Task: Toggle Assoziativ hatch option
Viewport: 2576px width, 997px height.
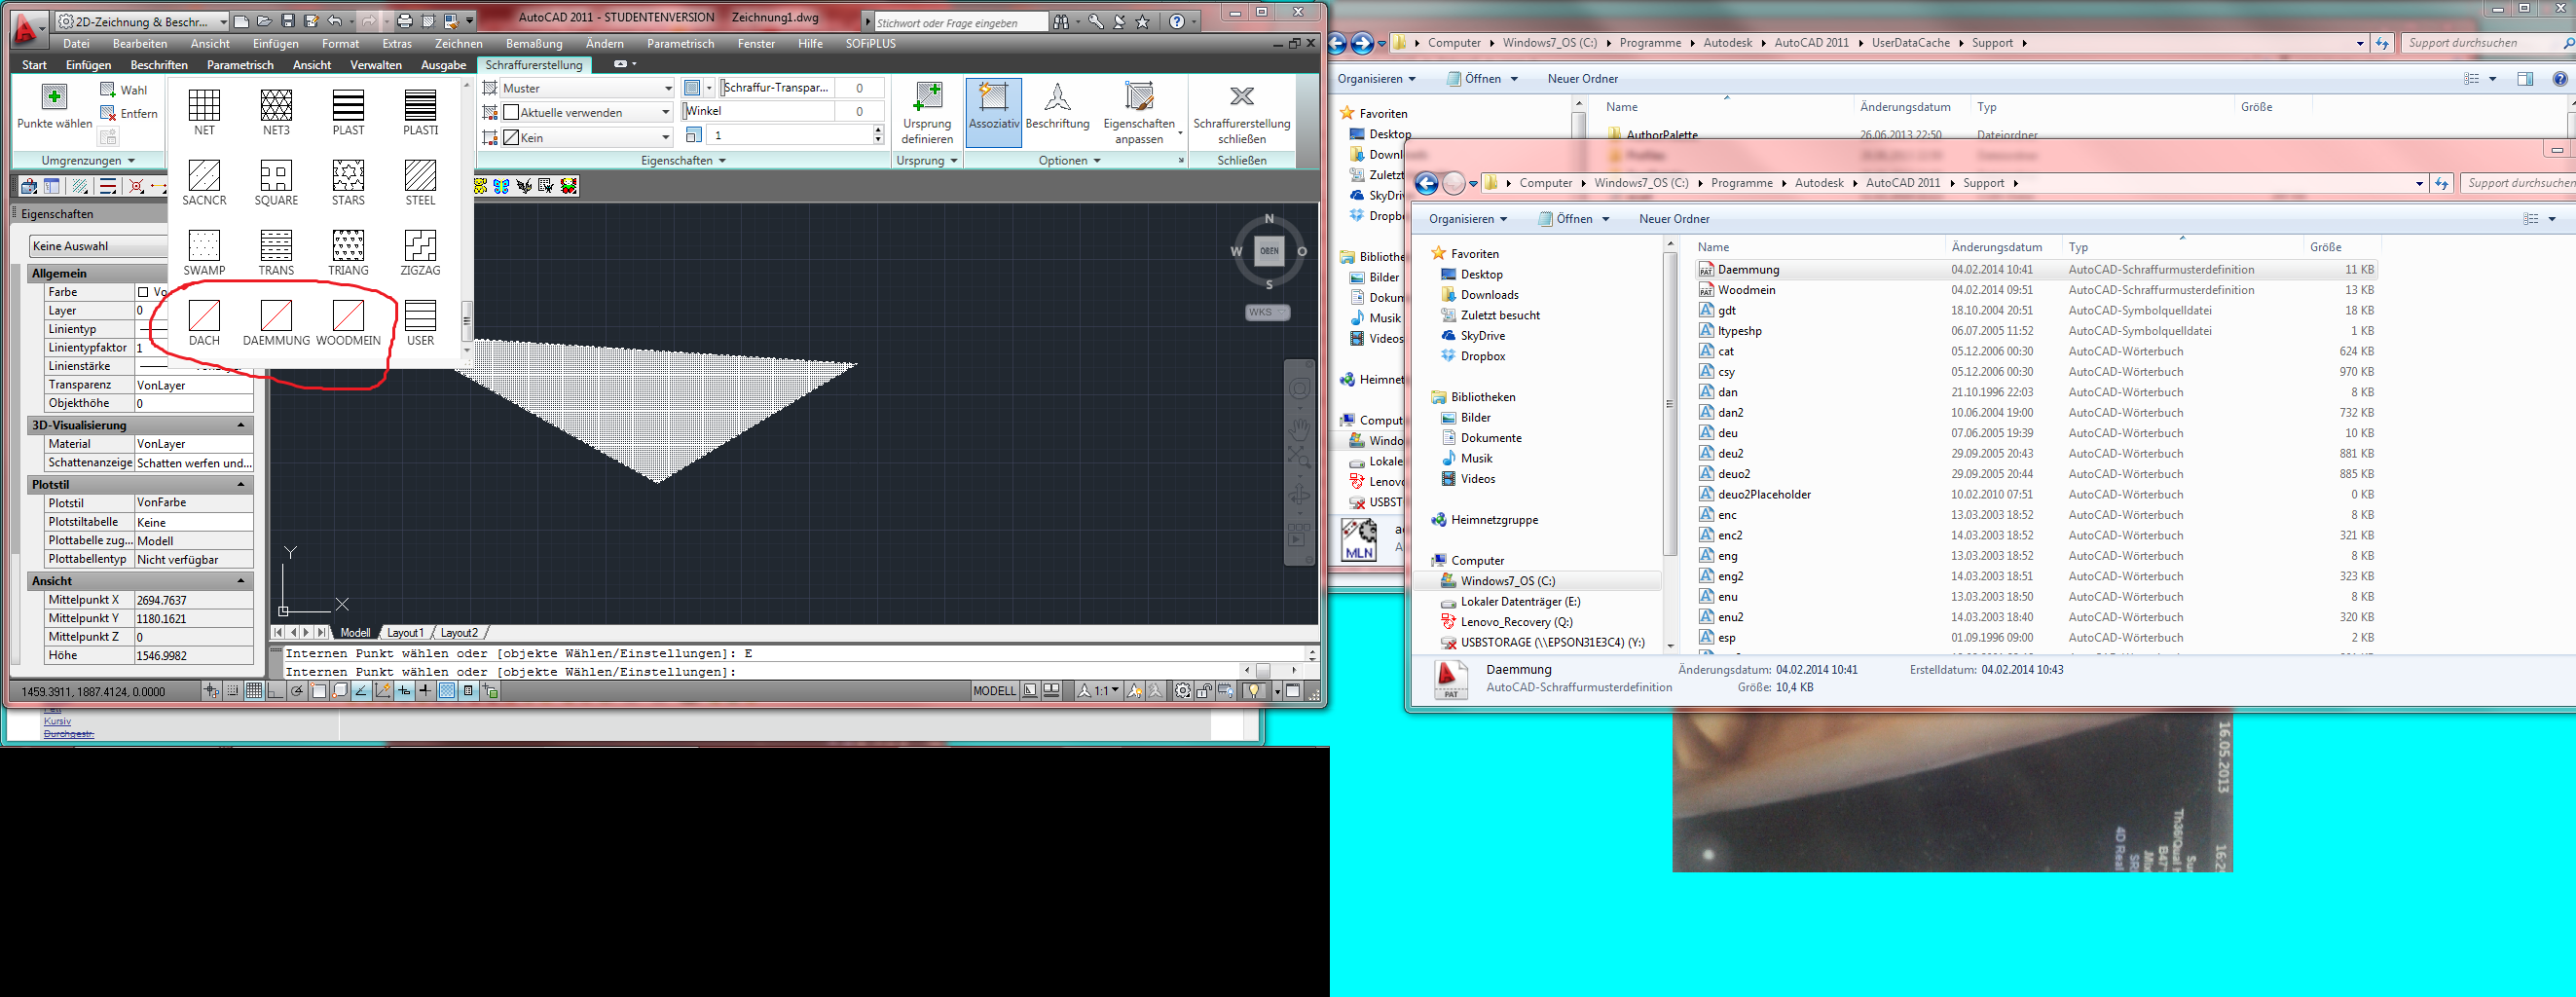Action: pos(994,112)
